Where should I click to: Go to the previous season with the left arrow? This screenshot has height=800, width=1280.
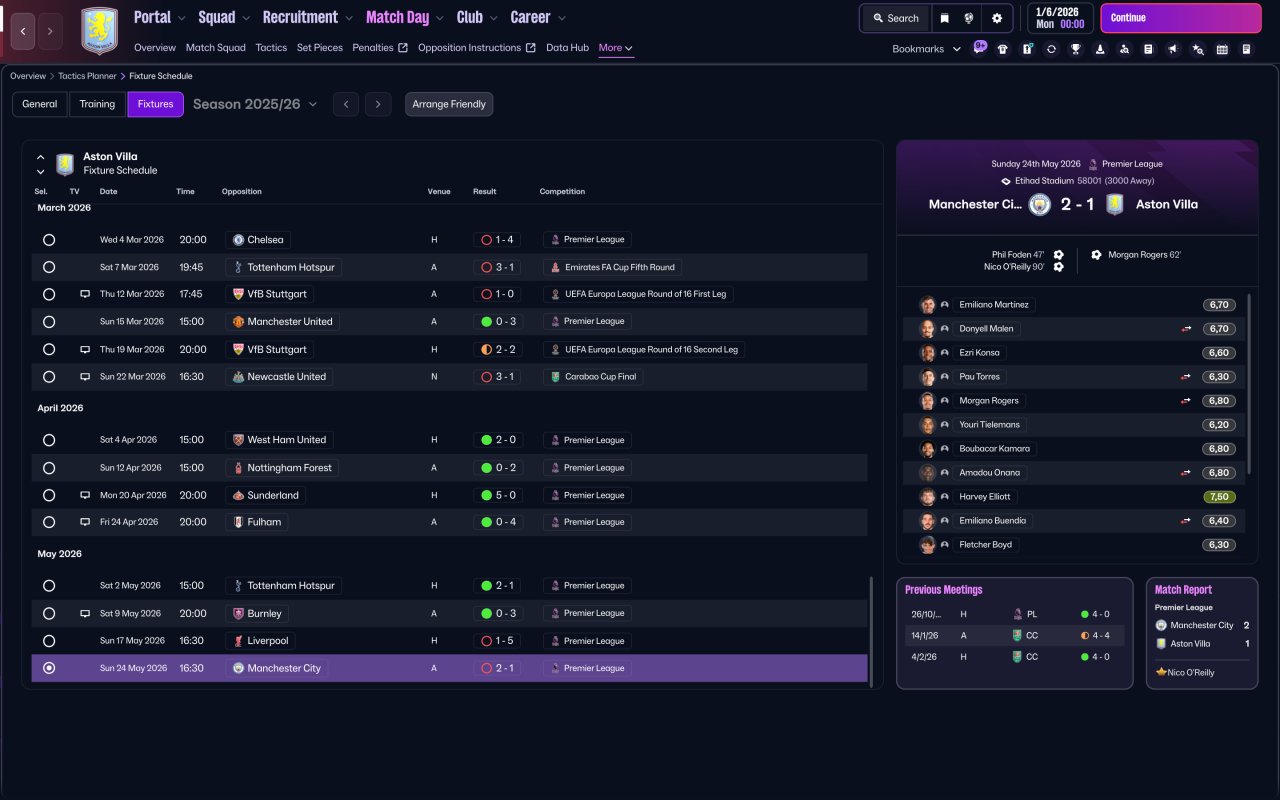(346, 104)
